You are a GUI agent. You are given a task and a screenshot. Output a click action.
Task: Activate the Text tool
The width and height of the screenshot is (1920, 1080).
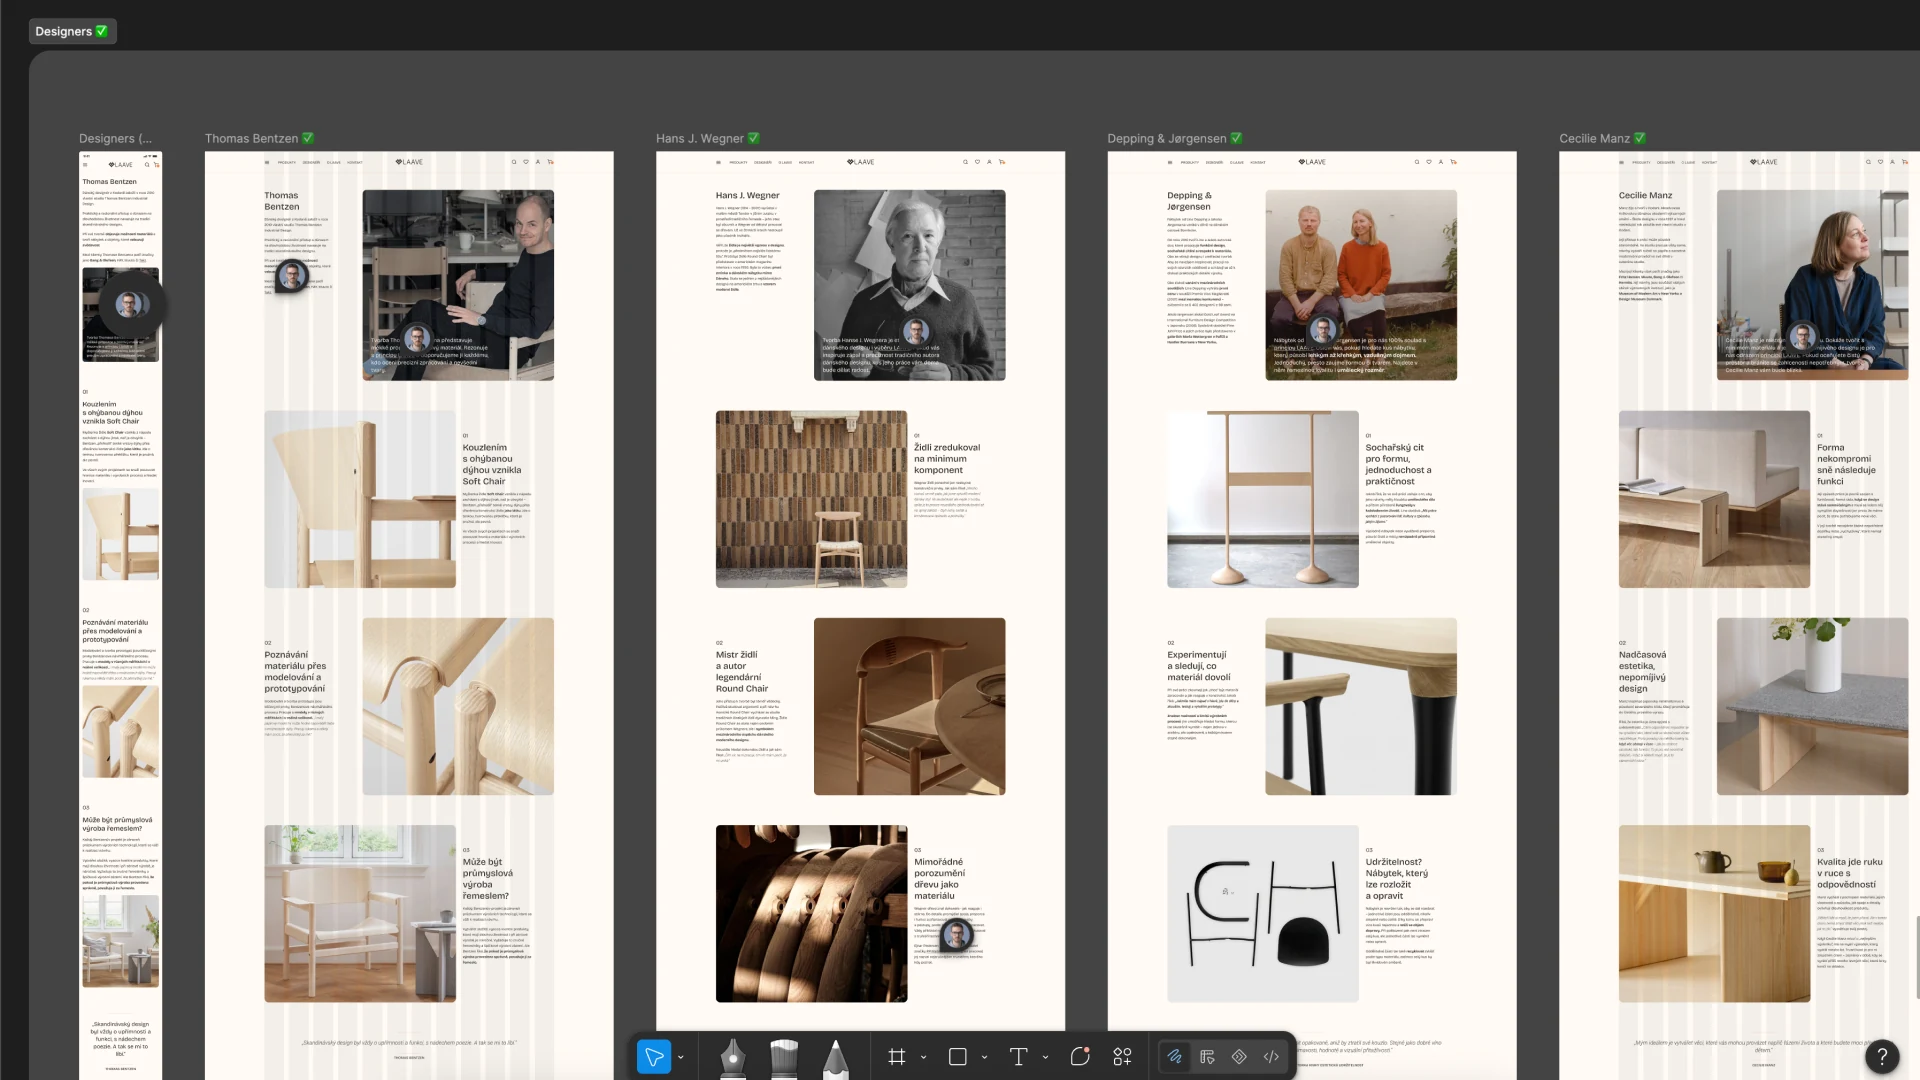click(x=1019, y=1057)
